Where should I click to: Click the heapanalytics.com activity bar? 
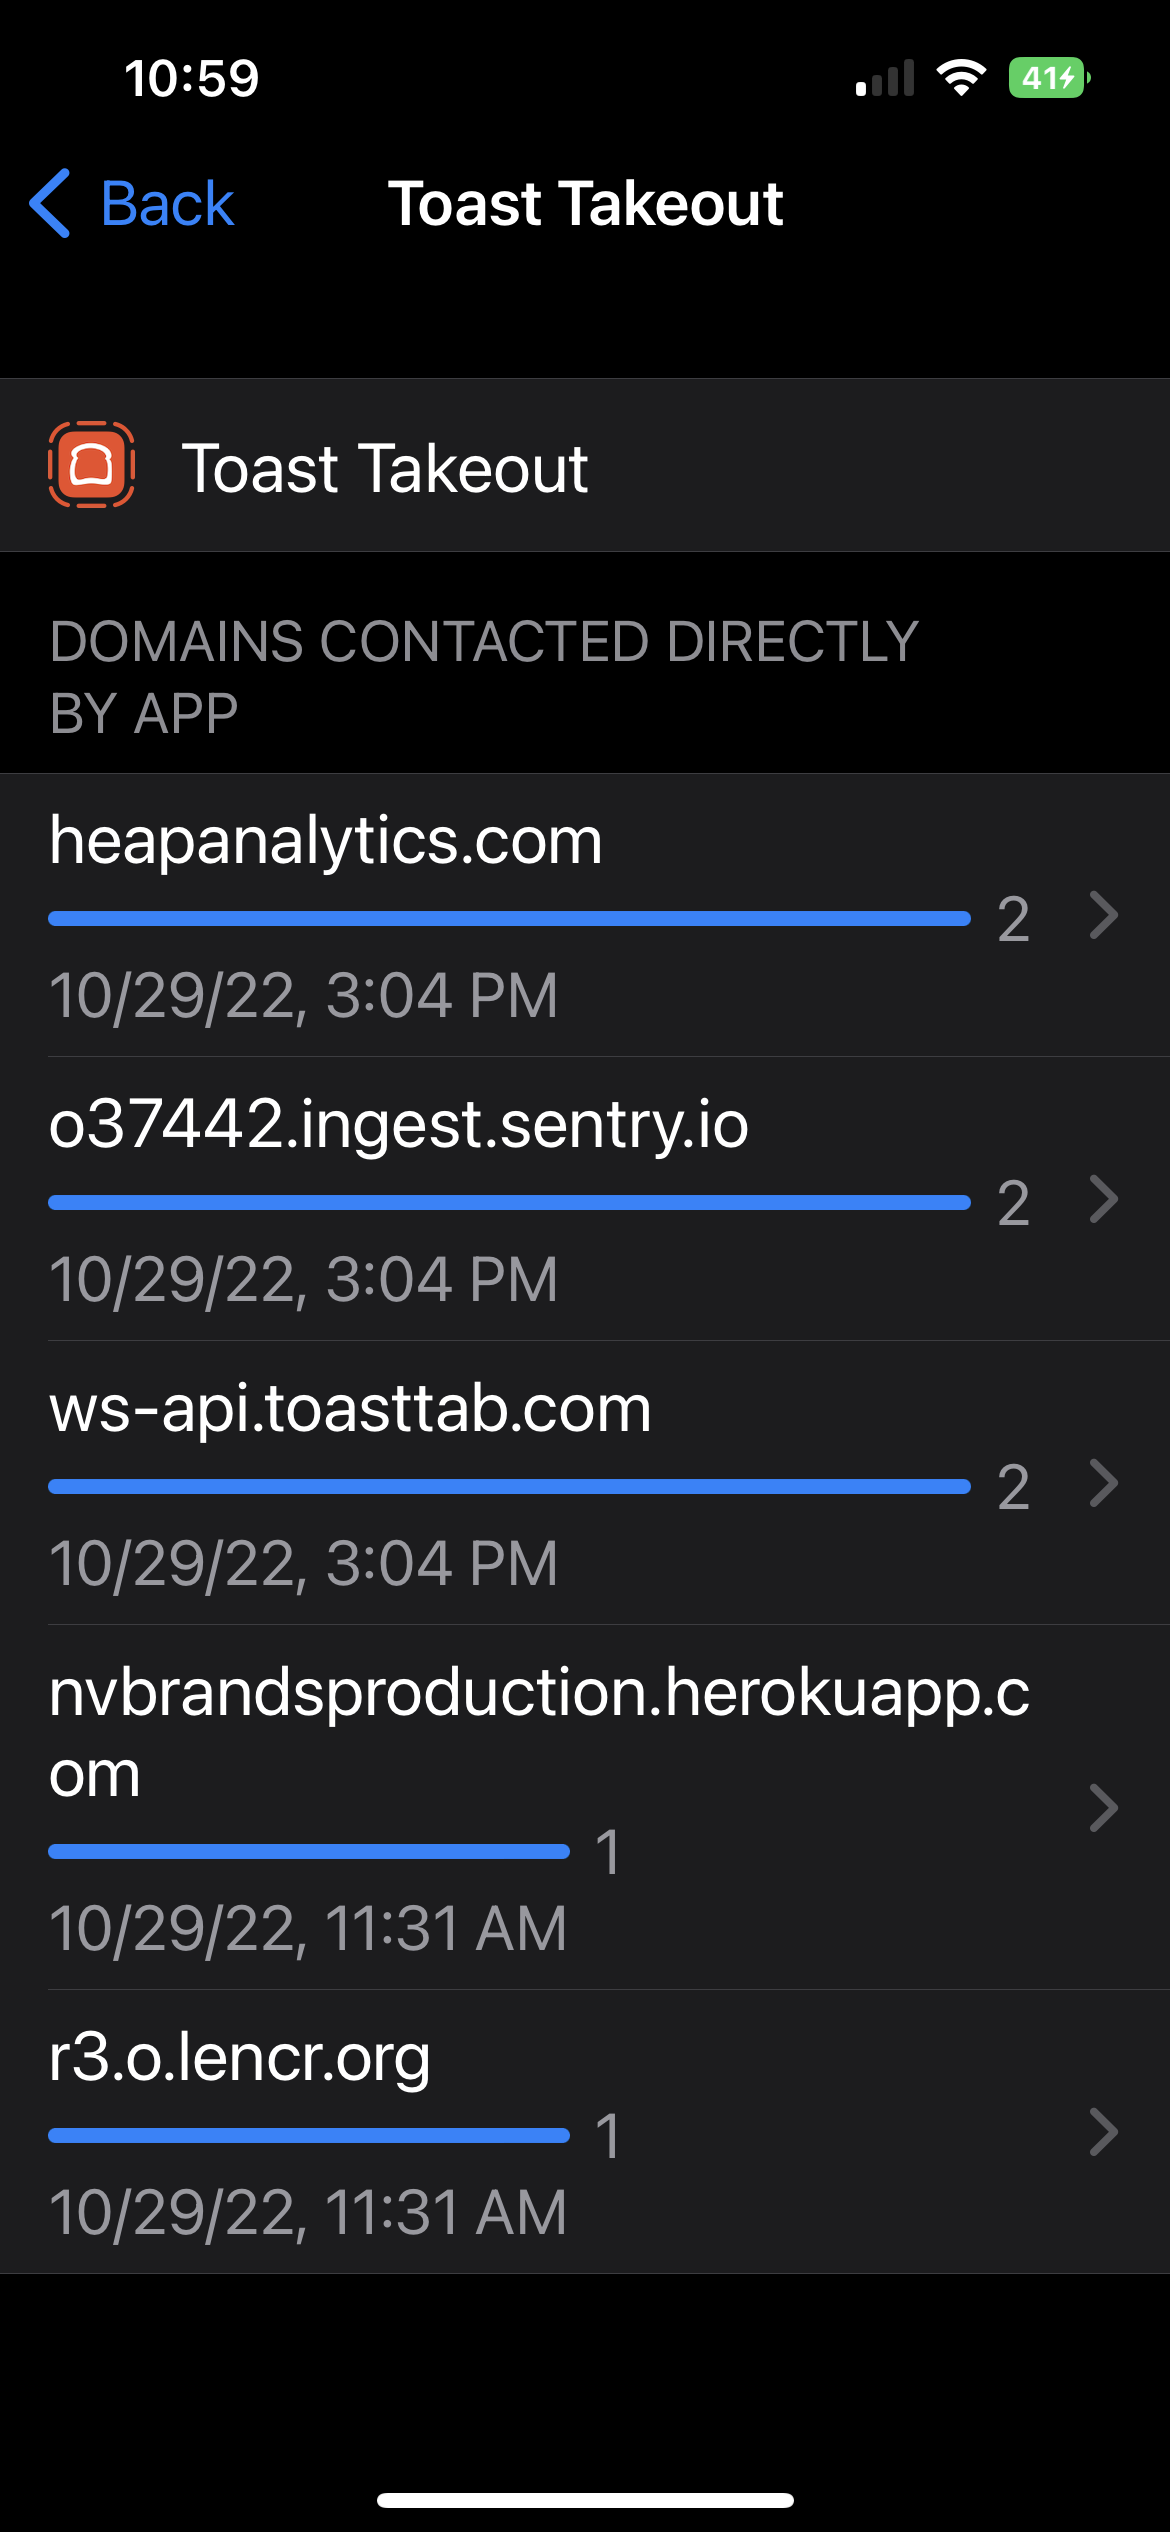[x=509, y=918]
